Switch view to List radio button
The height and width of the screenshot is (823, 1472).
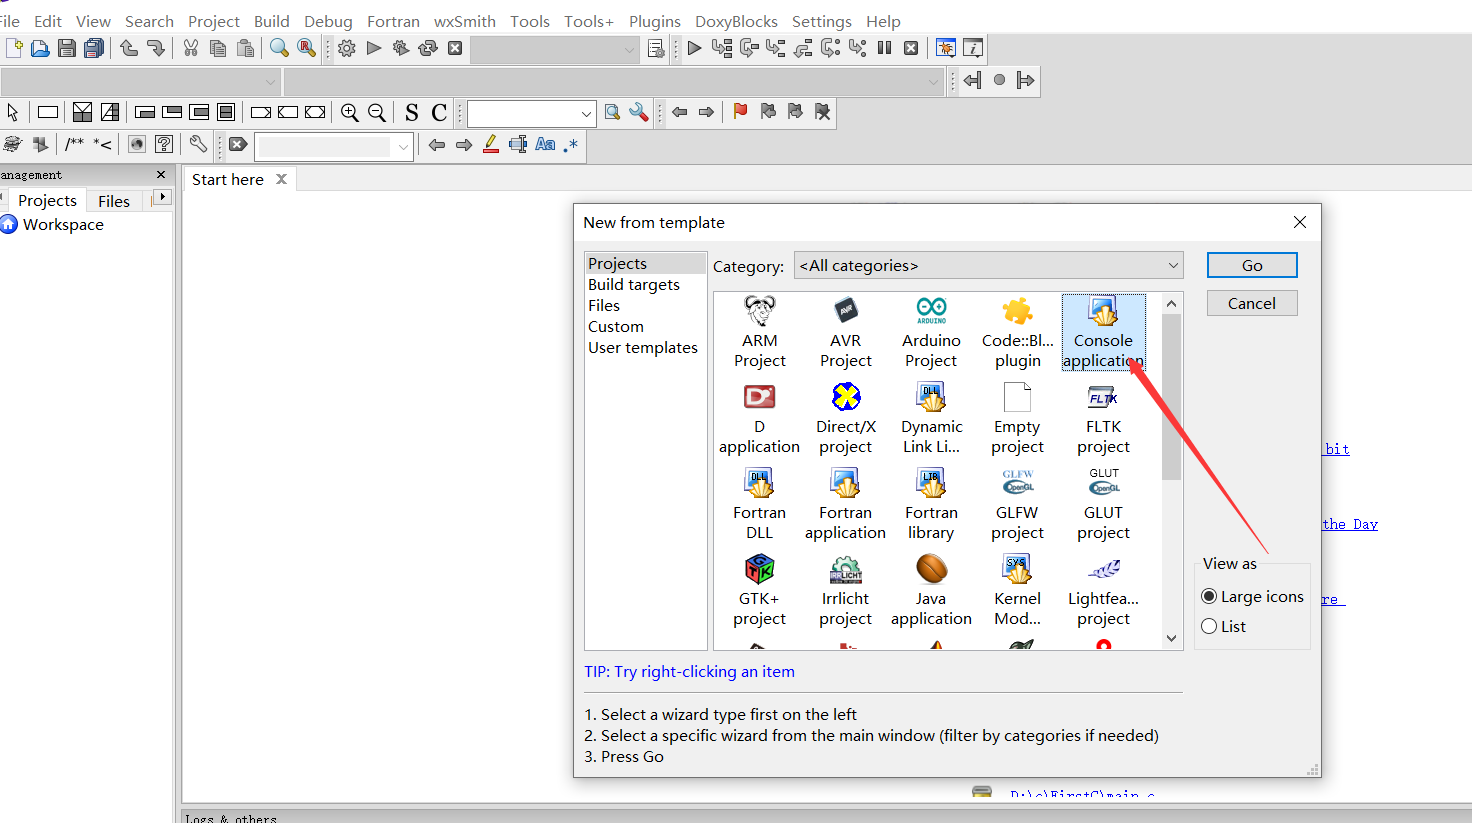pyautogui.click(x=1209, y=627)
